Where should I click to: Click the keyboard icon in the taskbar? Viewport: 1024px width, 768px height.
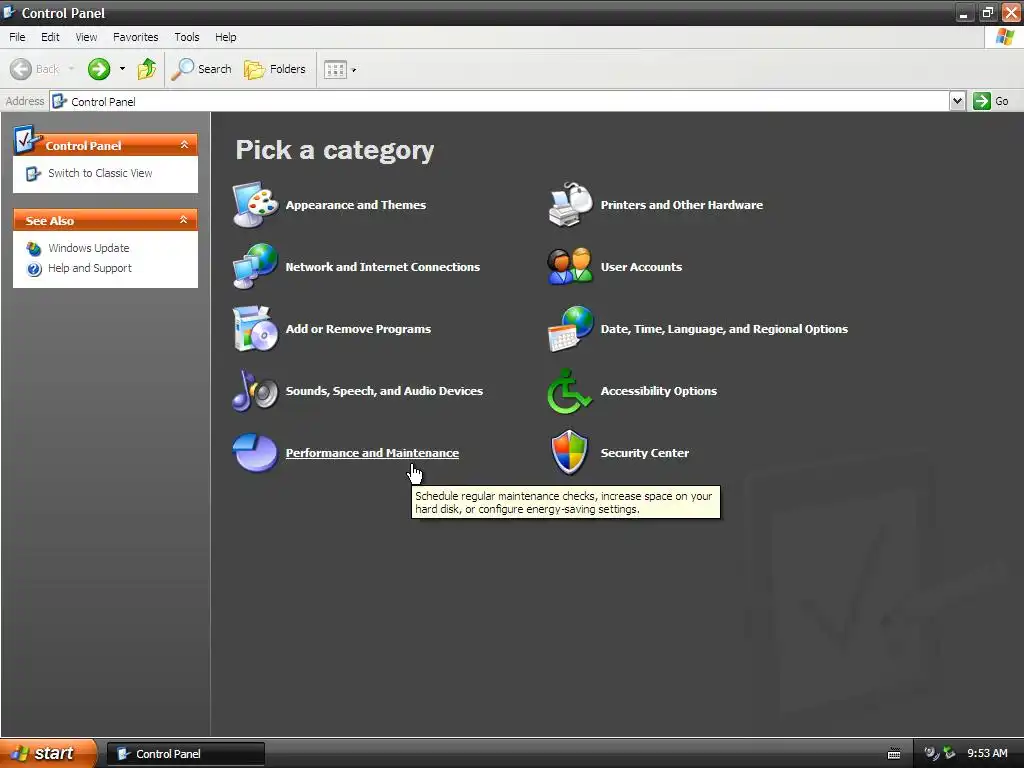894,754
